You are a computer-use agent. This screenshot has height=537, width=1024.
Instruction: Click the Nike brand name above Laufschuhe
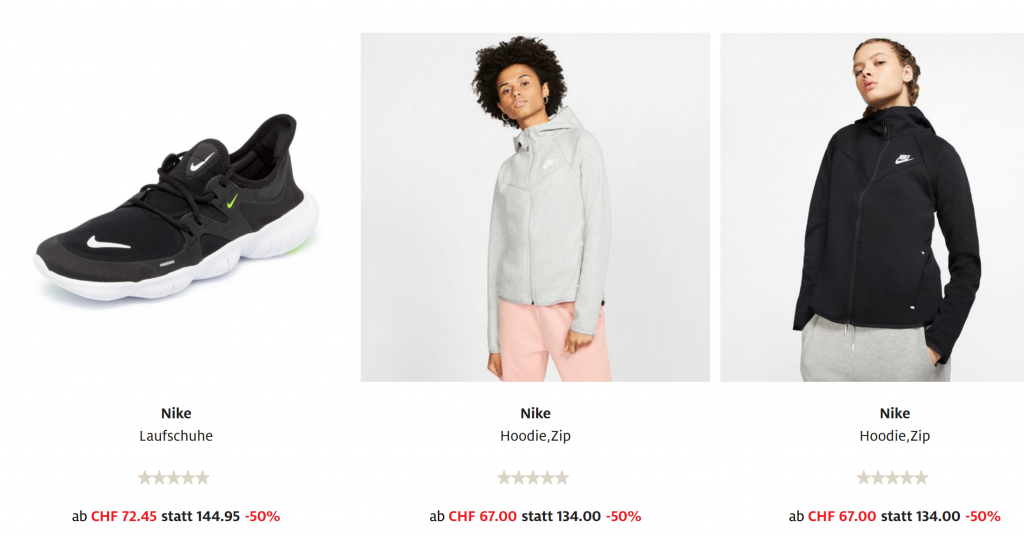click(x=176, y=413)
